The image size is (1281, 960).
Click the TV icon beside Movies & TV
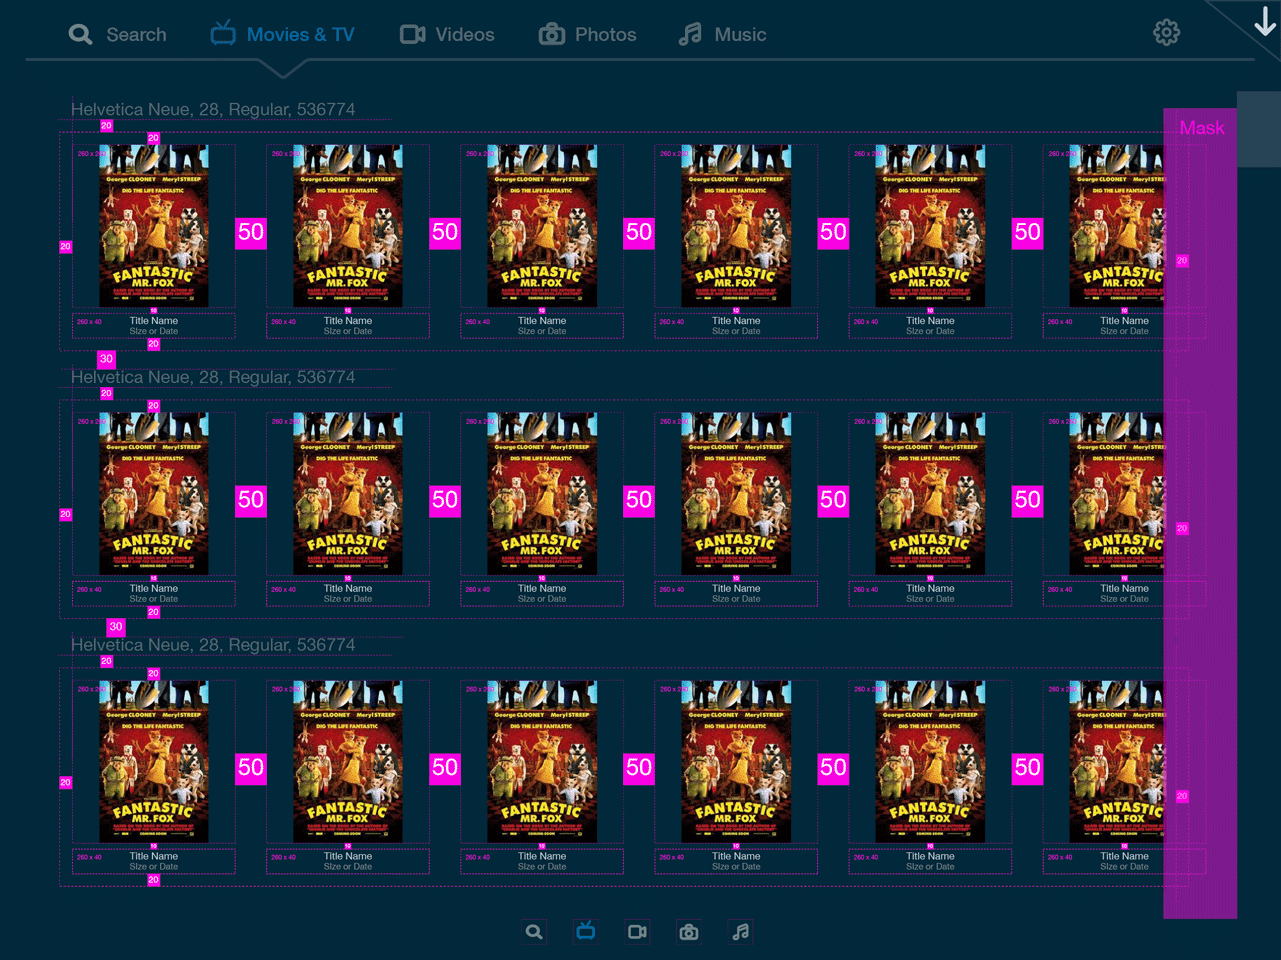pyautogui.click(x=223, y=33)
